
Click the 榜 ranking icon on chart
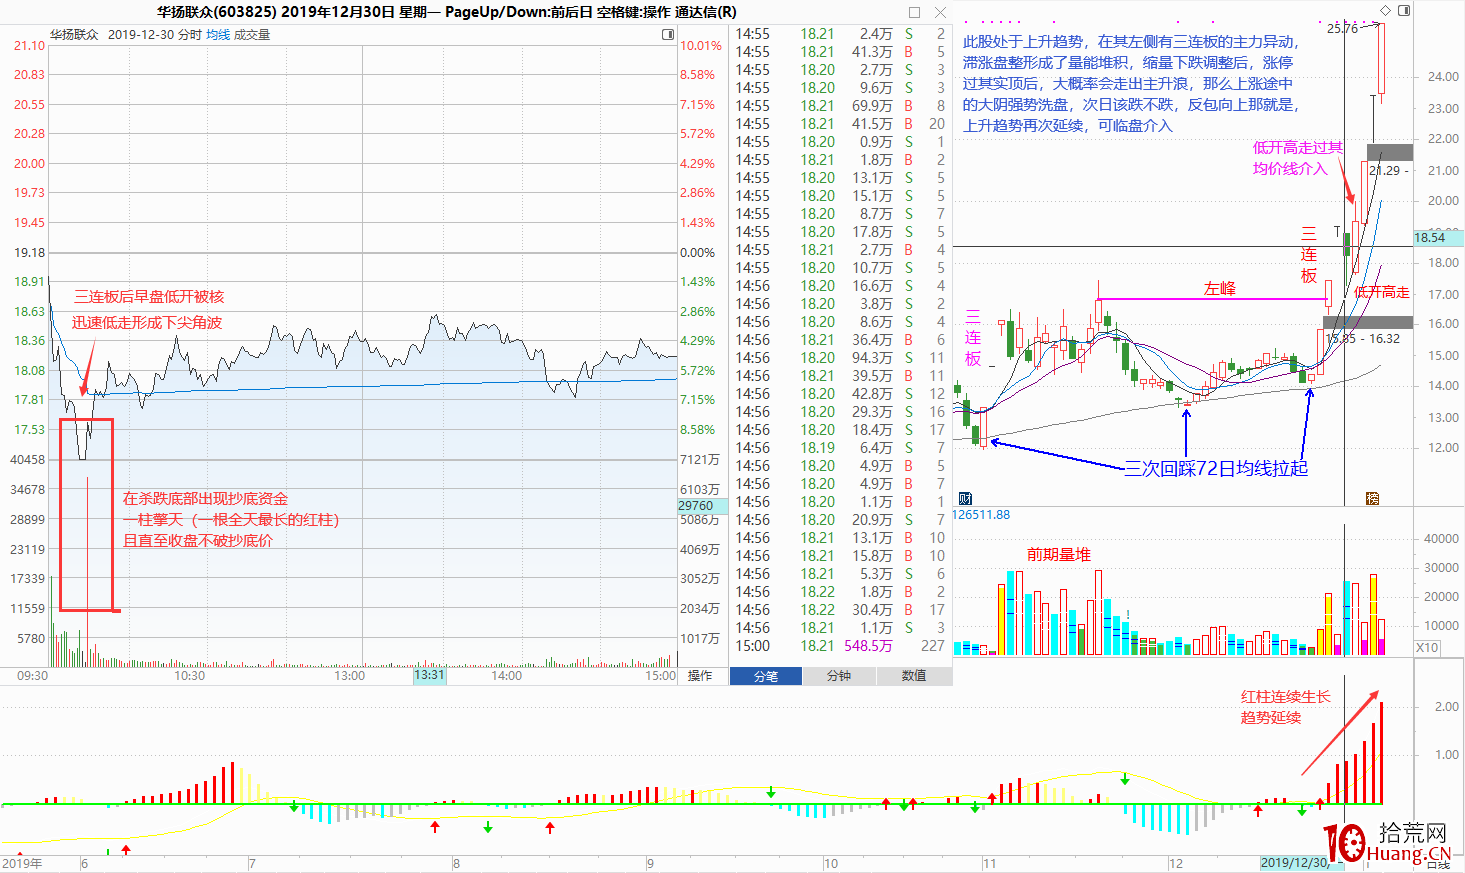point(1373,498)
